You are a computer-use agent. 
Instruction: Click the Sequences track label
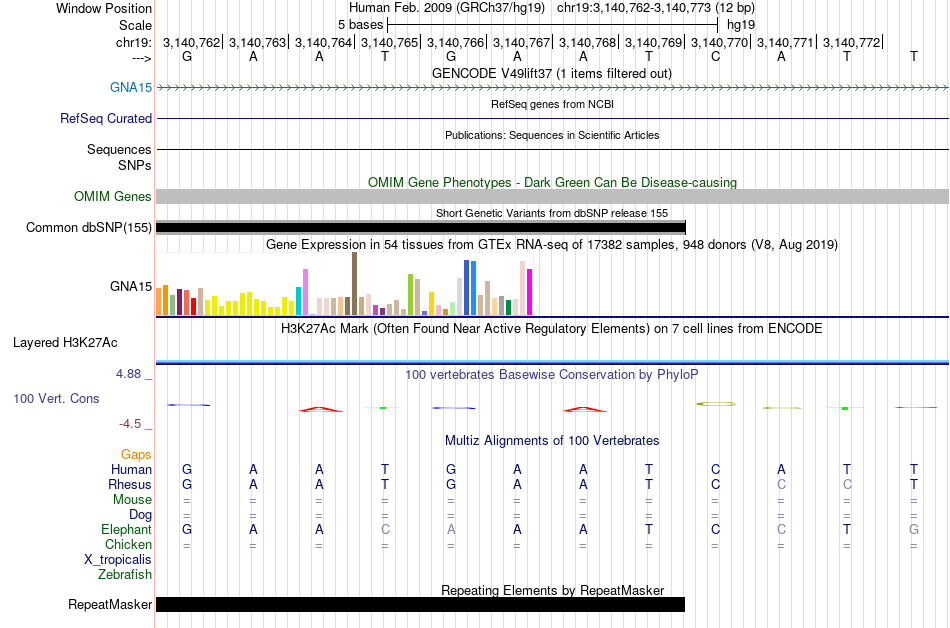119,149
